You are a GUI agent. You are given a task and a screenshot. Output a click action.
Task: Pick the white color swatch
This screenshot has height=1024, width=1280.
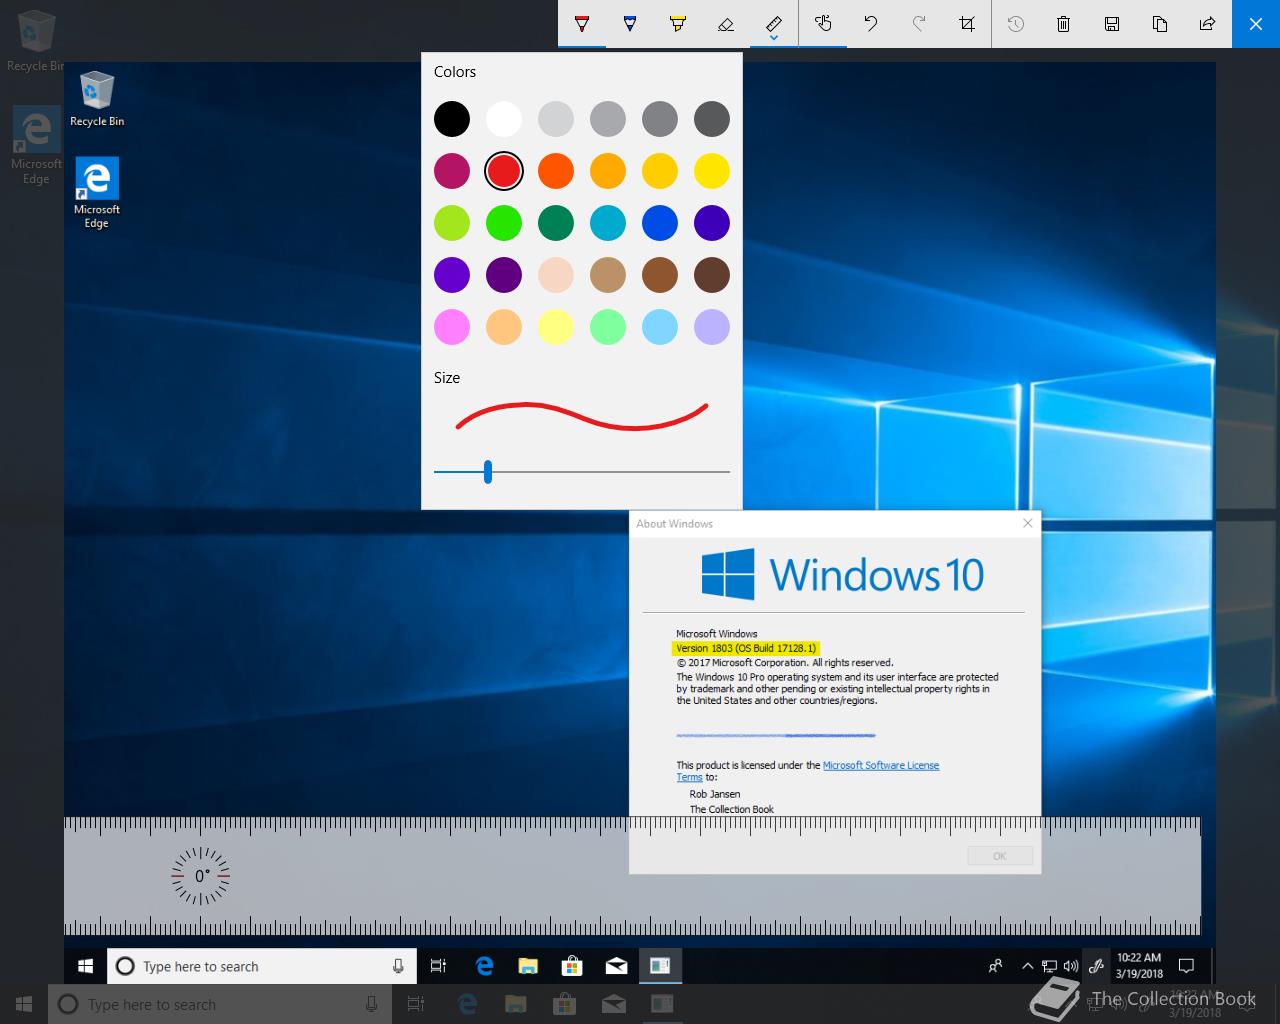click(x=504, y=119)
